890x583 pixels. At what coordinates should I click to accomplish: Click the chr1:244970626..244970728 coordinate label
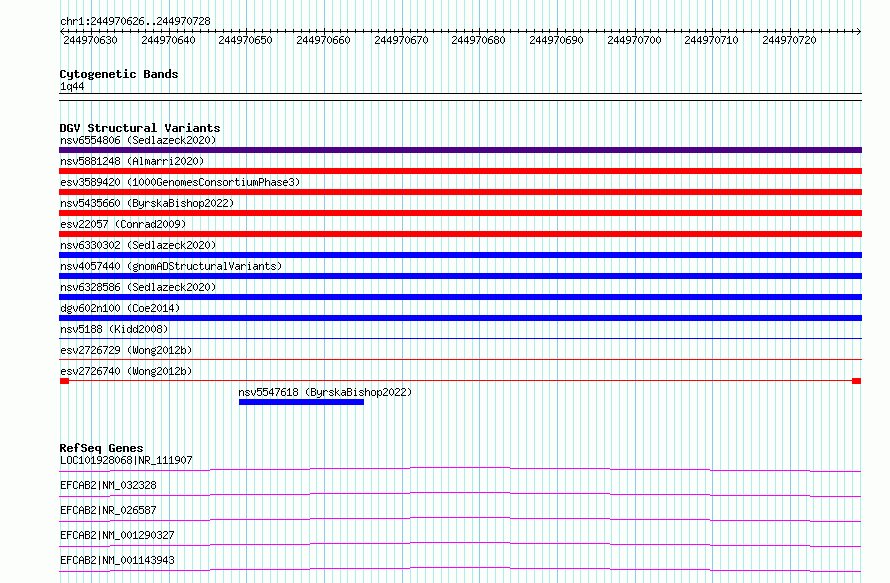coord(135,21)
